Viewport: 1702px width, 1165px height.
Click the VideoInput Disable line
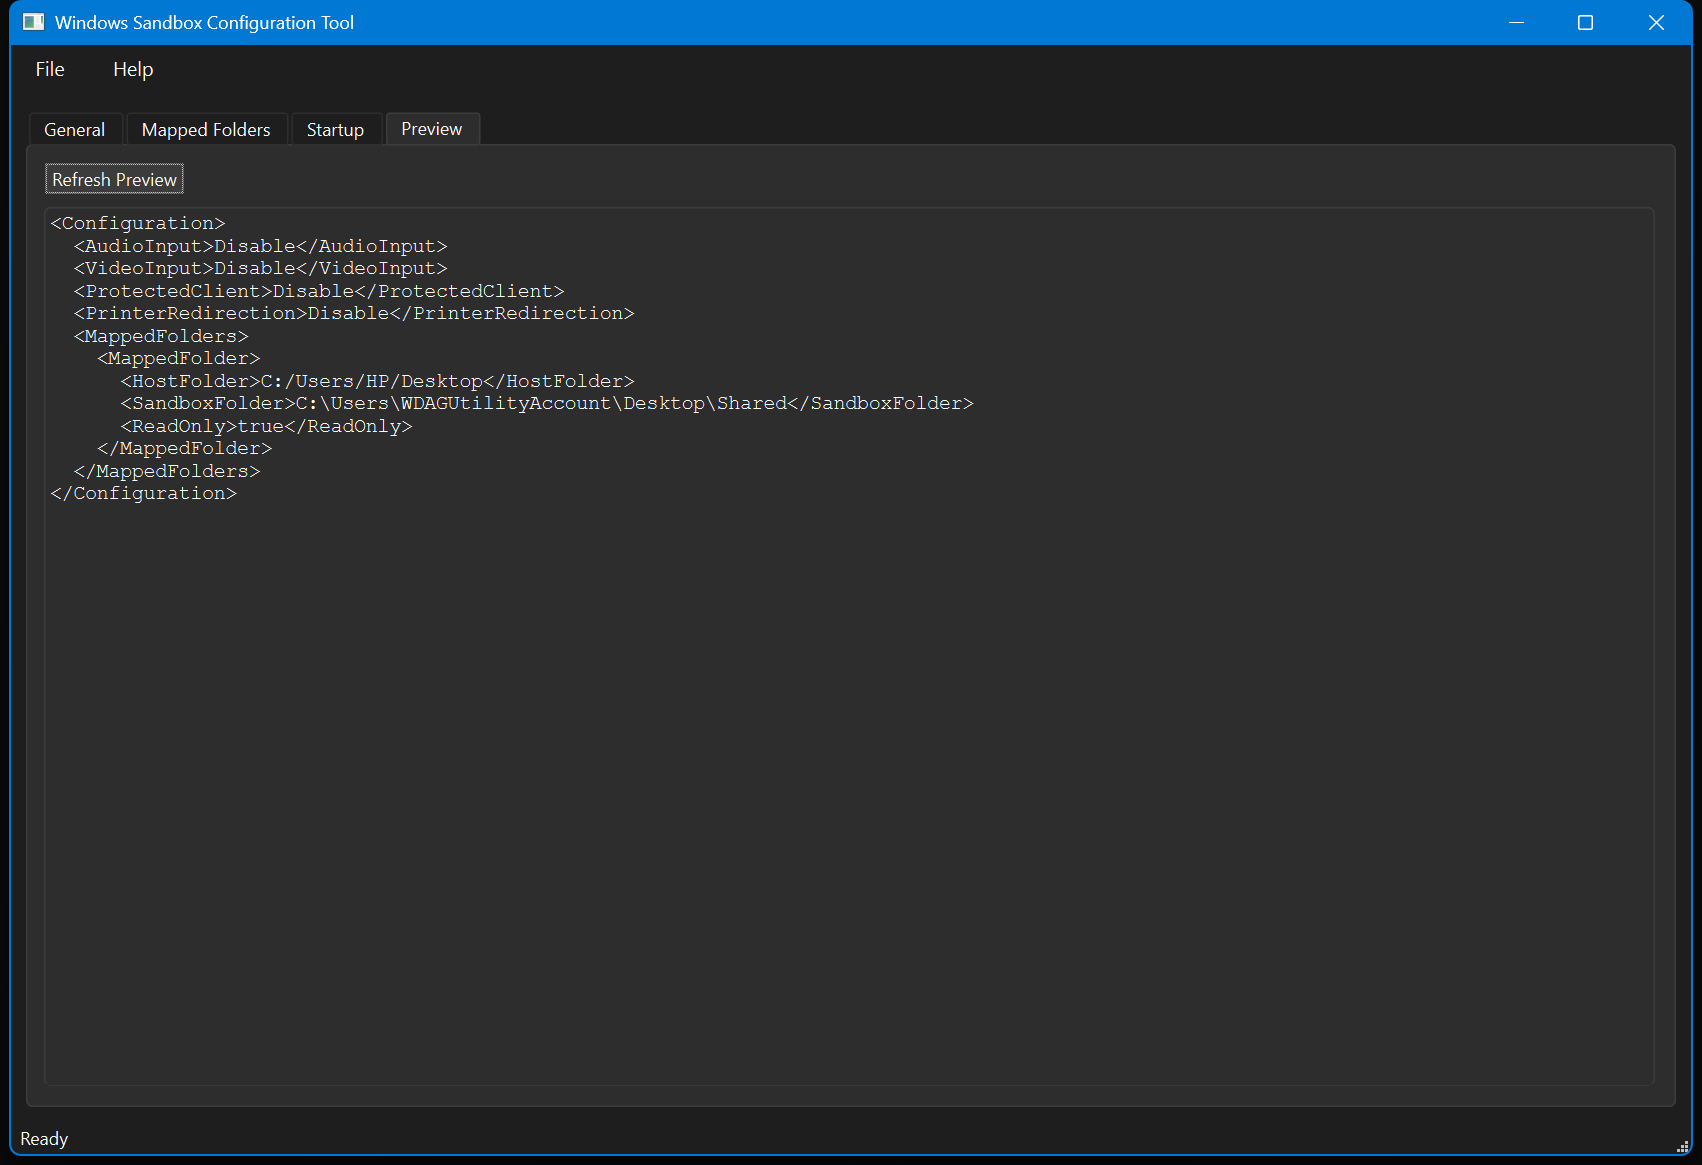click(261, 268)
